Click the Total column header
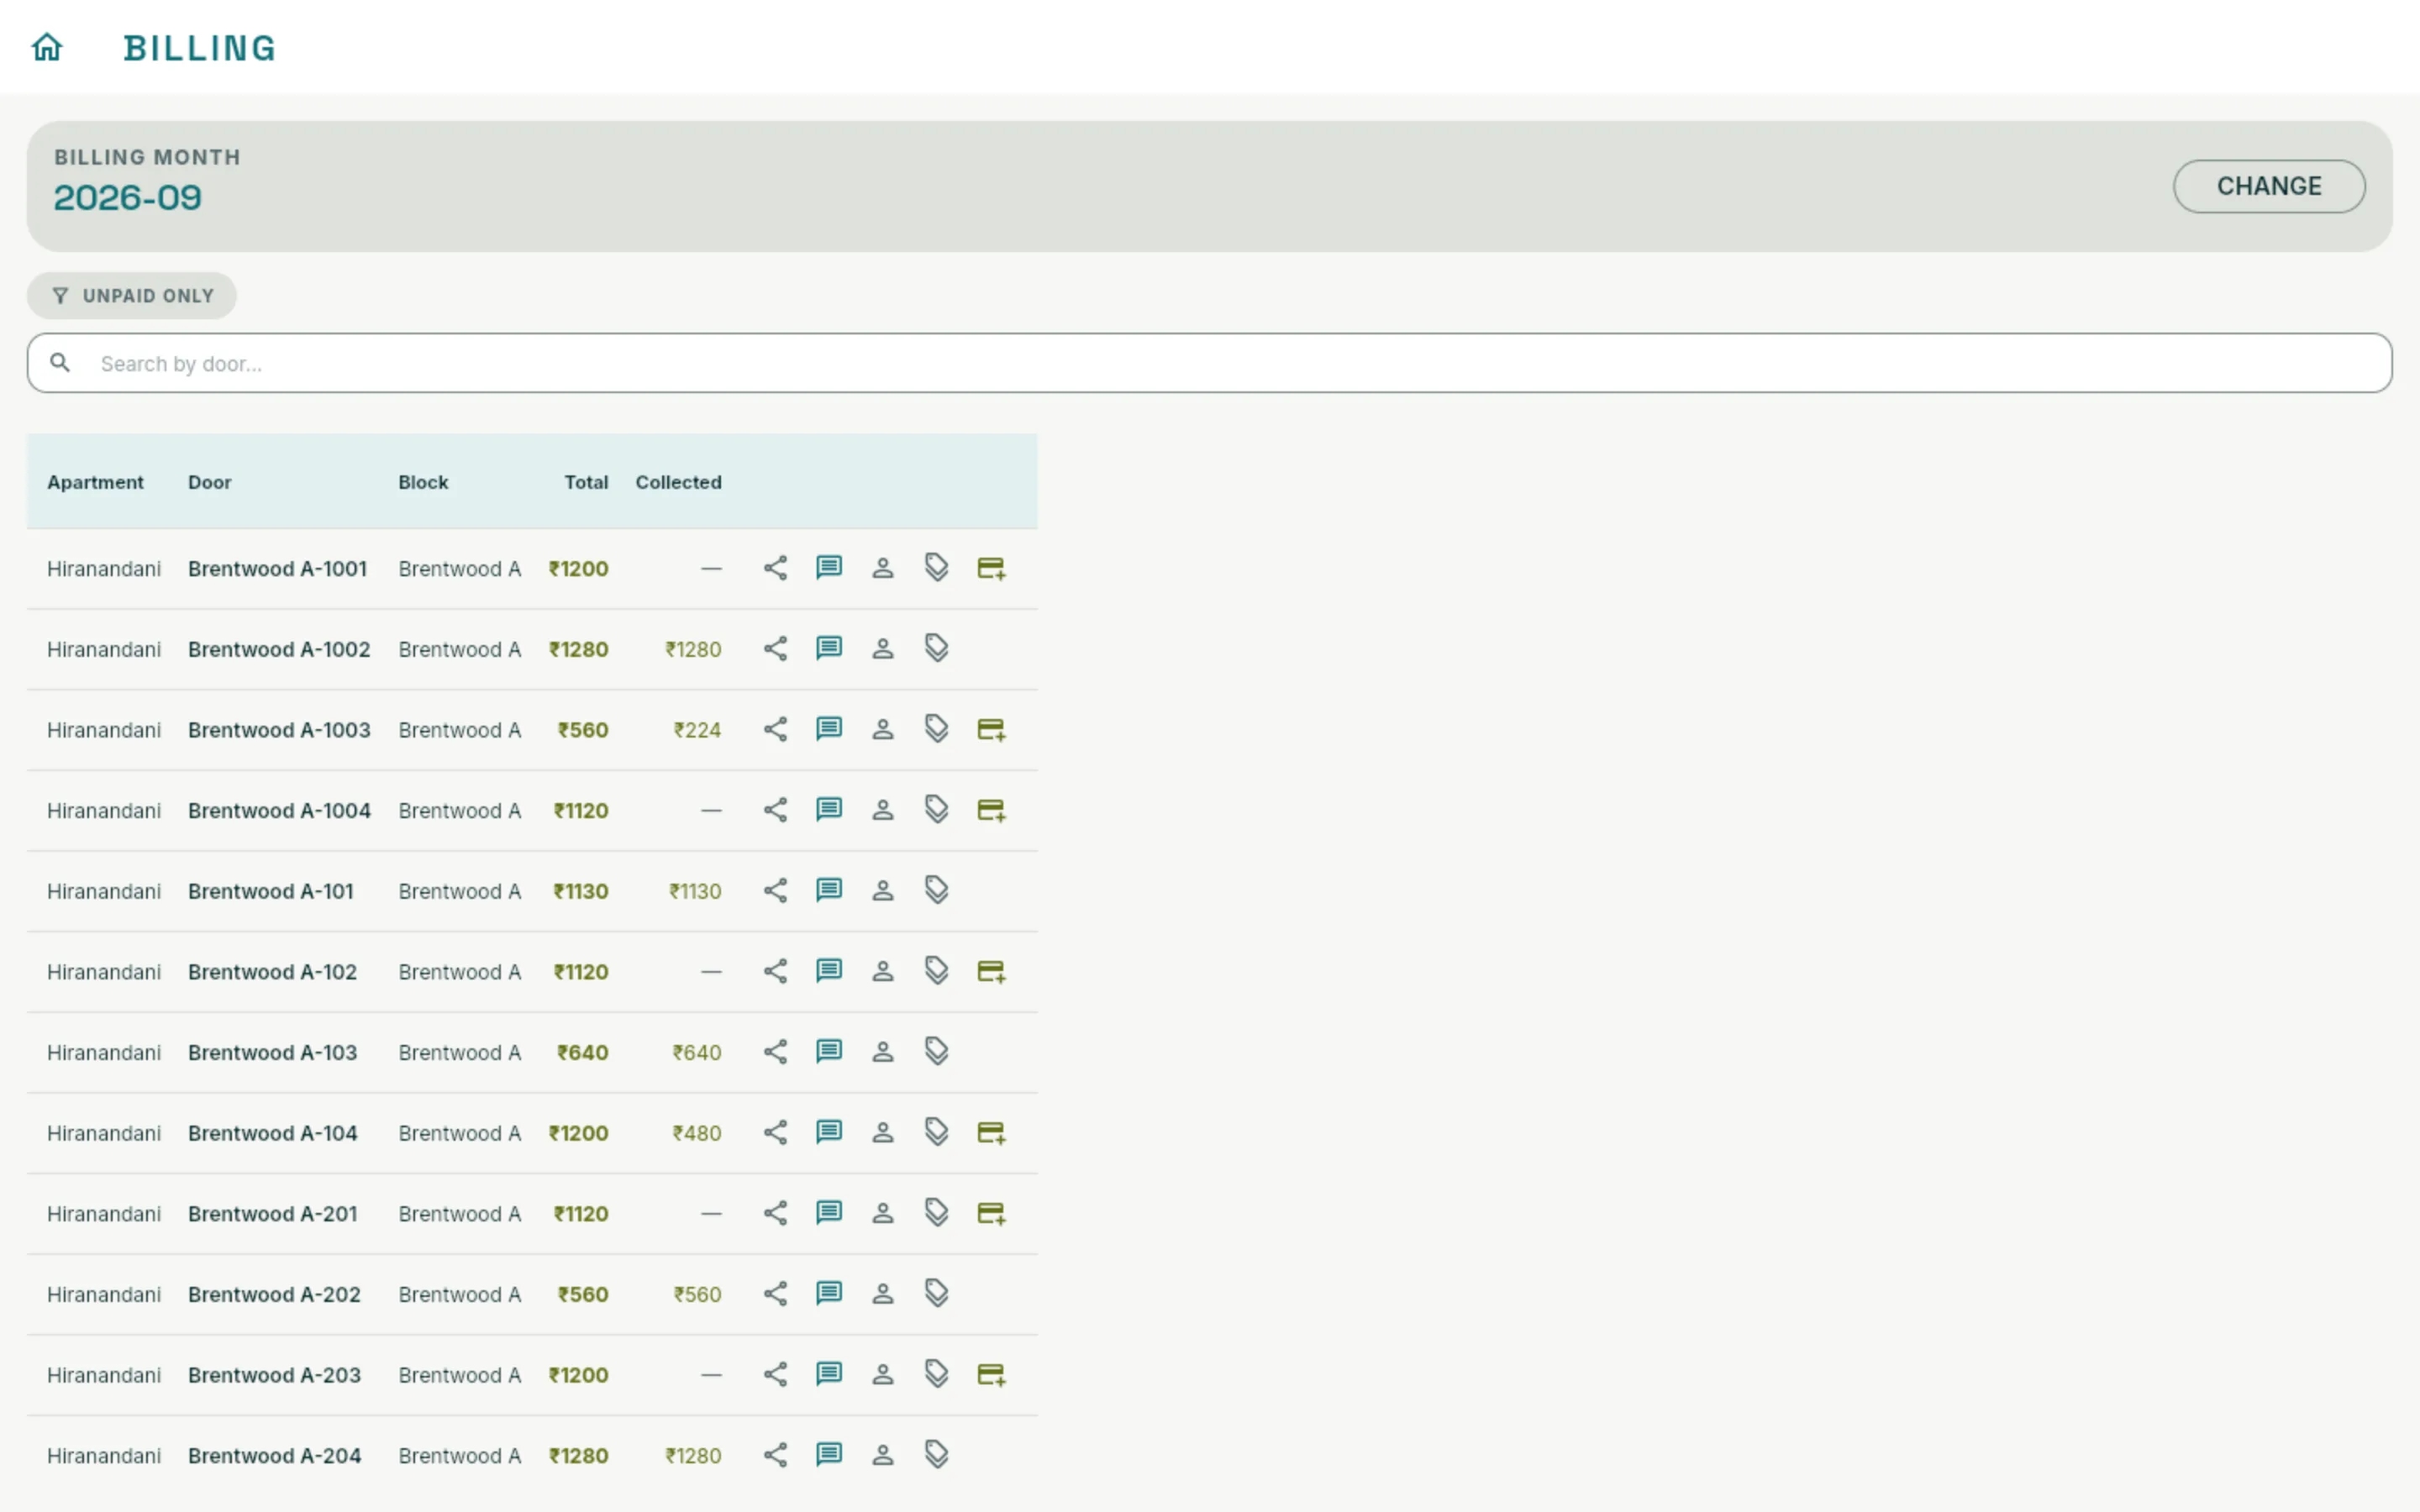This screenshot has height=1512, width=2420. tap(586, 482)
